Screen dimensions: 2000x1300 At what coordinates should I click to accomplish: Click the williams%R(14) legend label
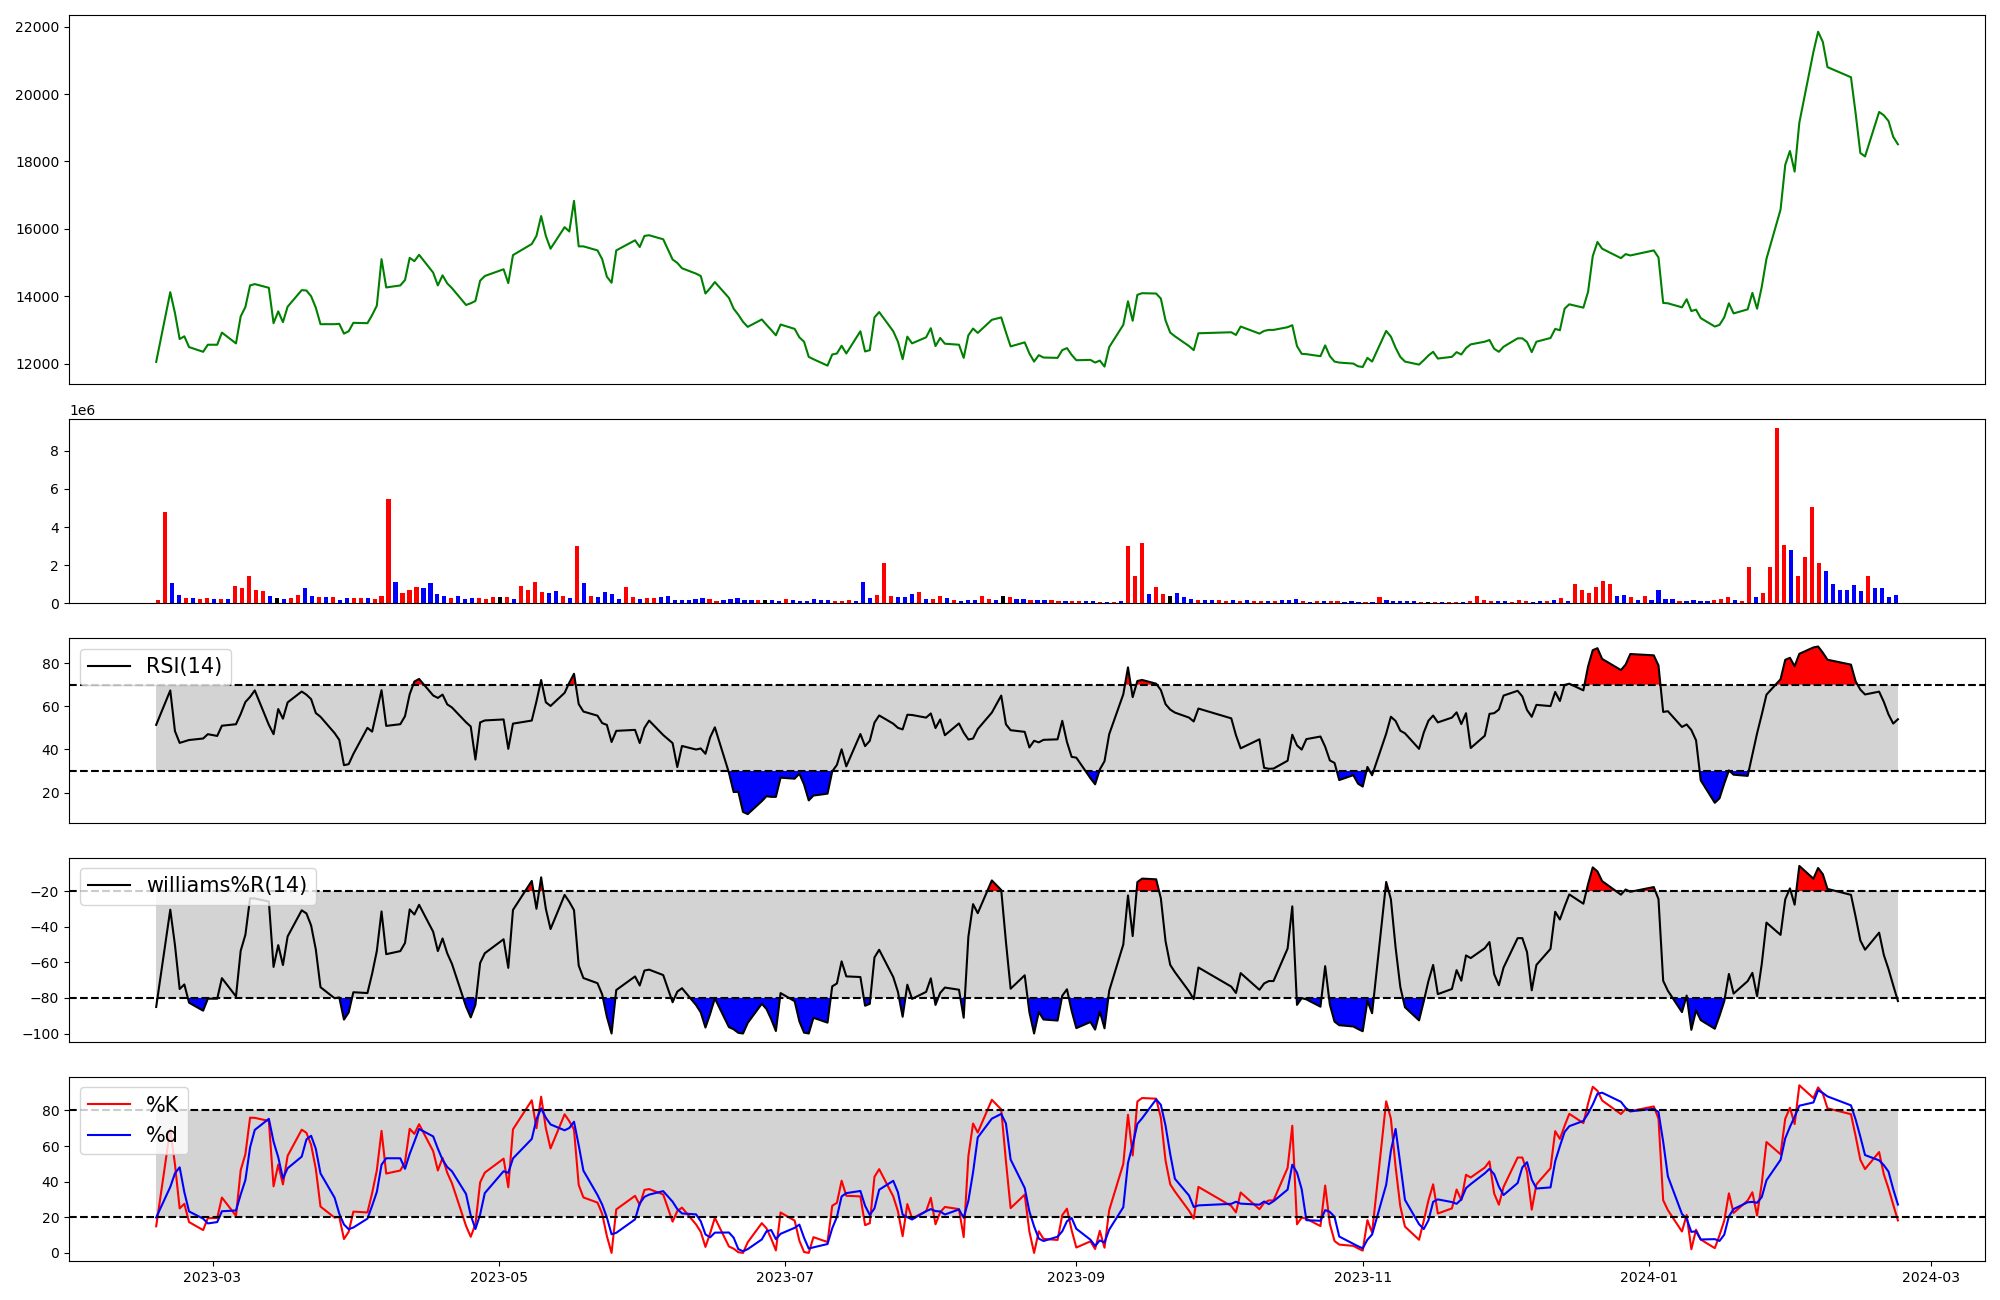(x=226, y=885)
